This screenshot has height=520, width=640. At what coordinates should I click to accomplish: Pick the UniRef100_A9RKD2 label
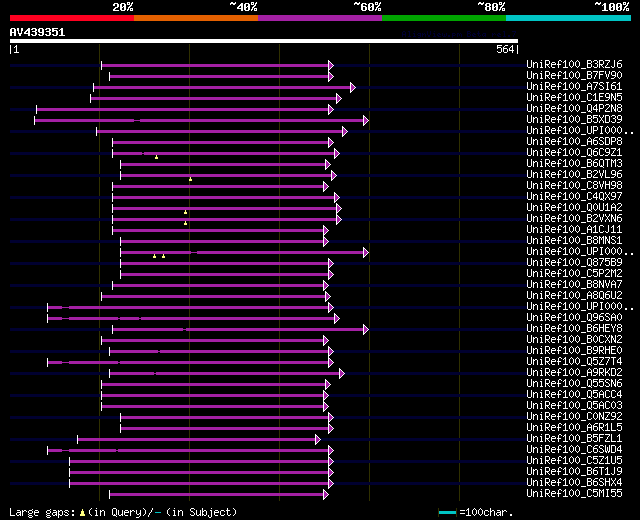574,373
